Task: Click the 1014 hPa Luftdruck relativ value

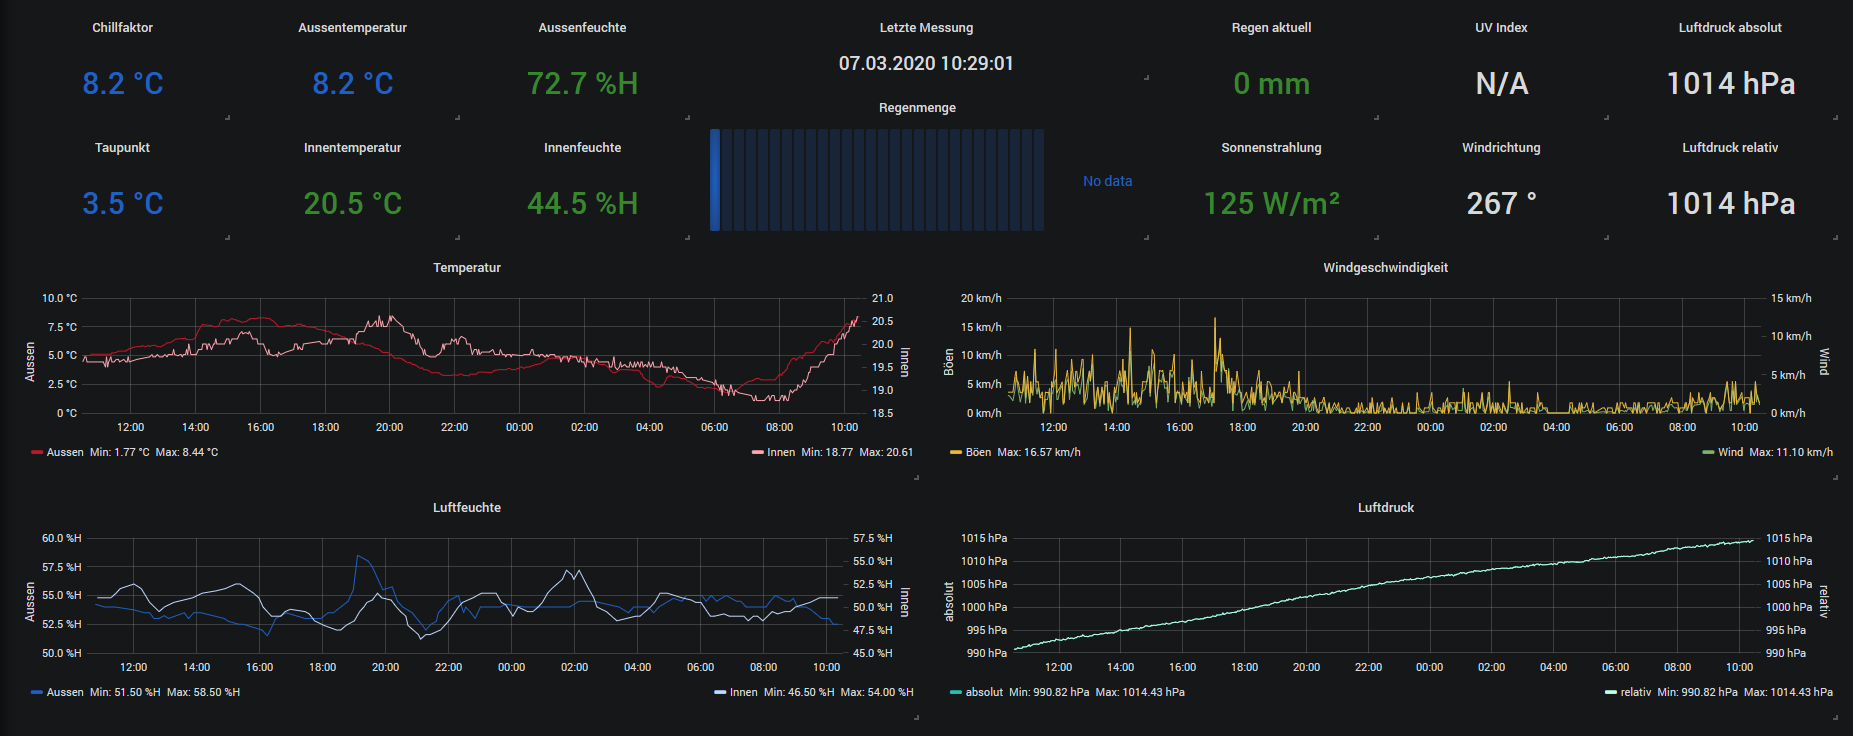Action: click(x=1731, y=203)
